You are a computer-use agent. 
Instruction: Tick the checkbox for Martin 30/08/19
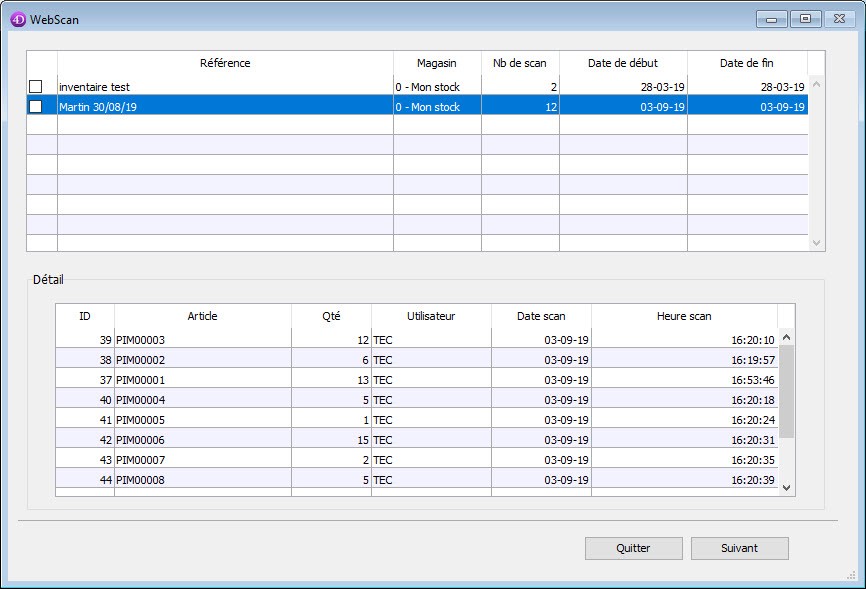(36, 107)
